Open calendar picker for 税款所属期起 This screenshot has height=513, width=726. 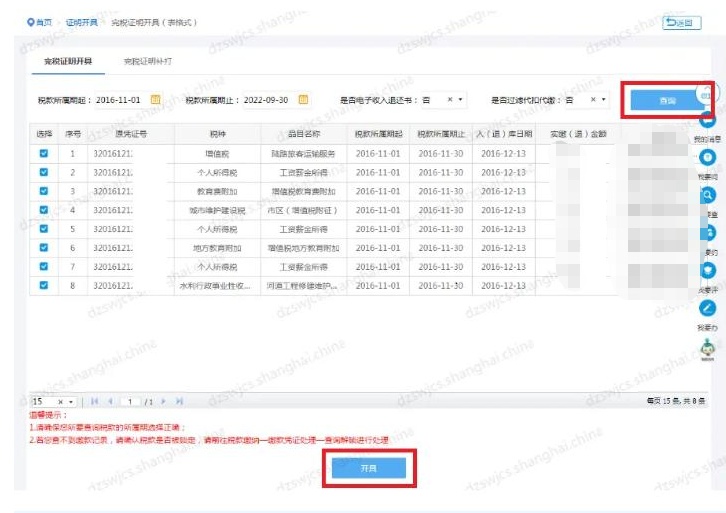tap(156, 100)
